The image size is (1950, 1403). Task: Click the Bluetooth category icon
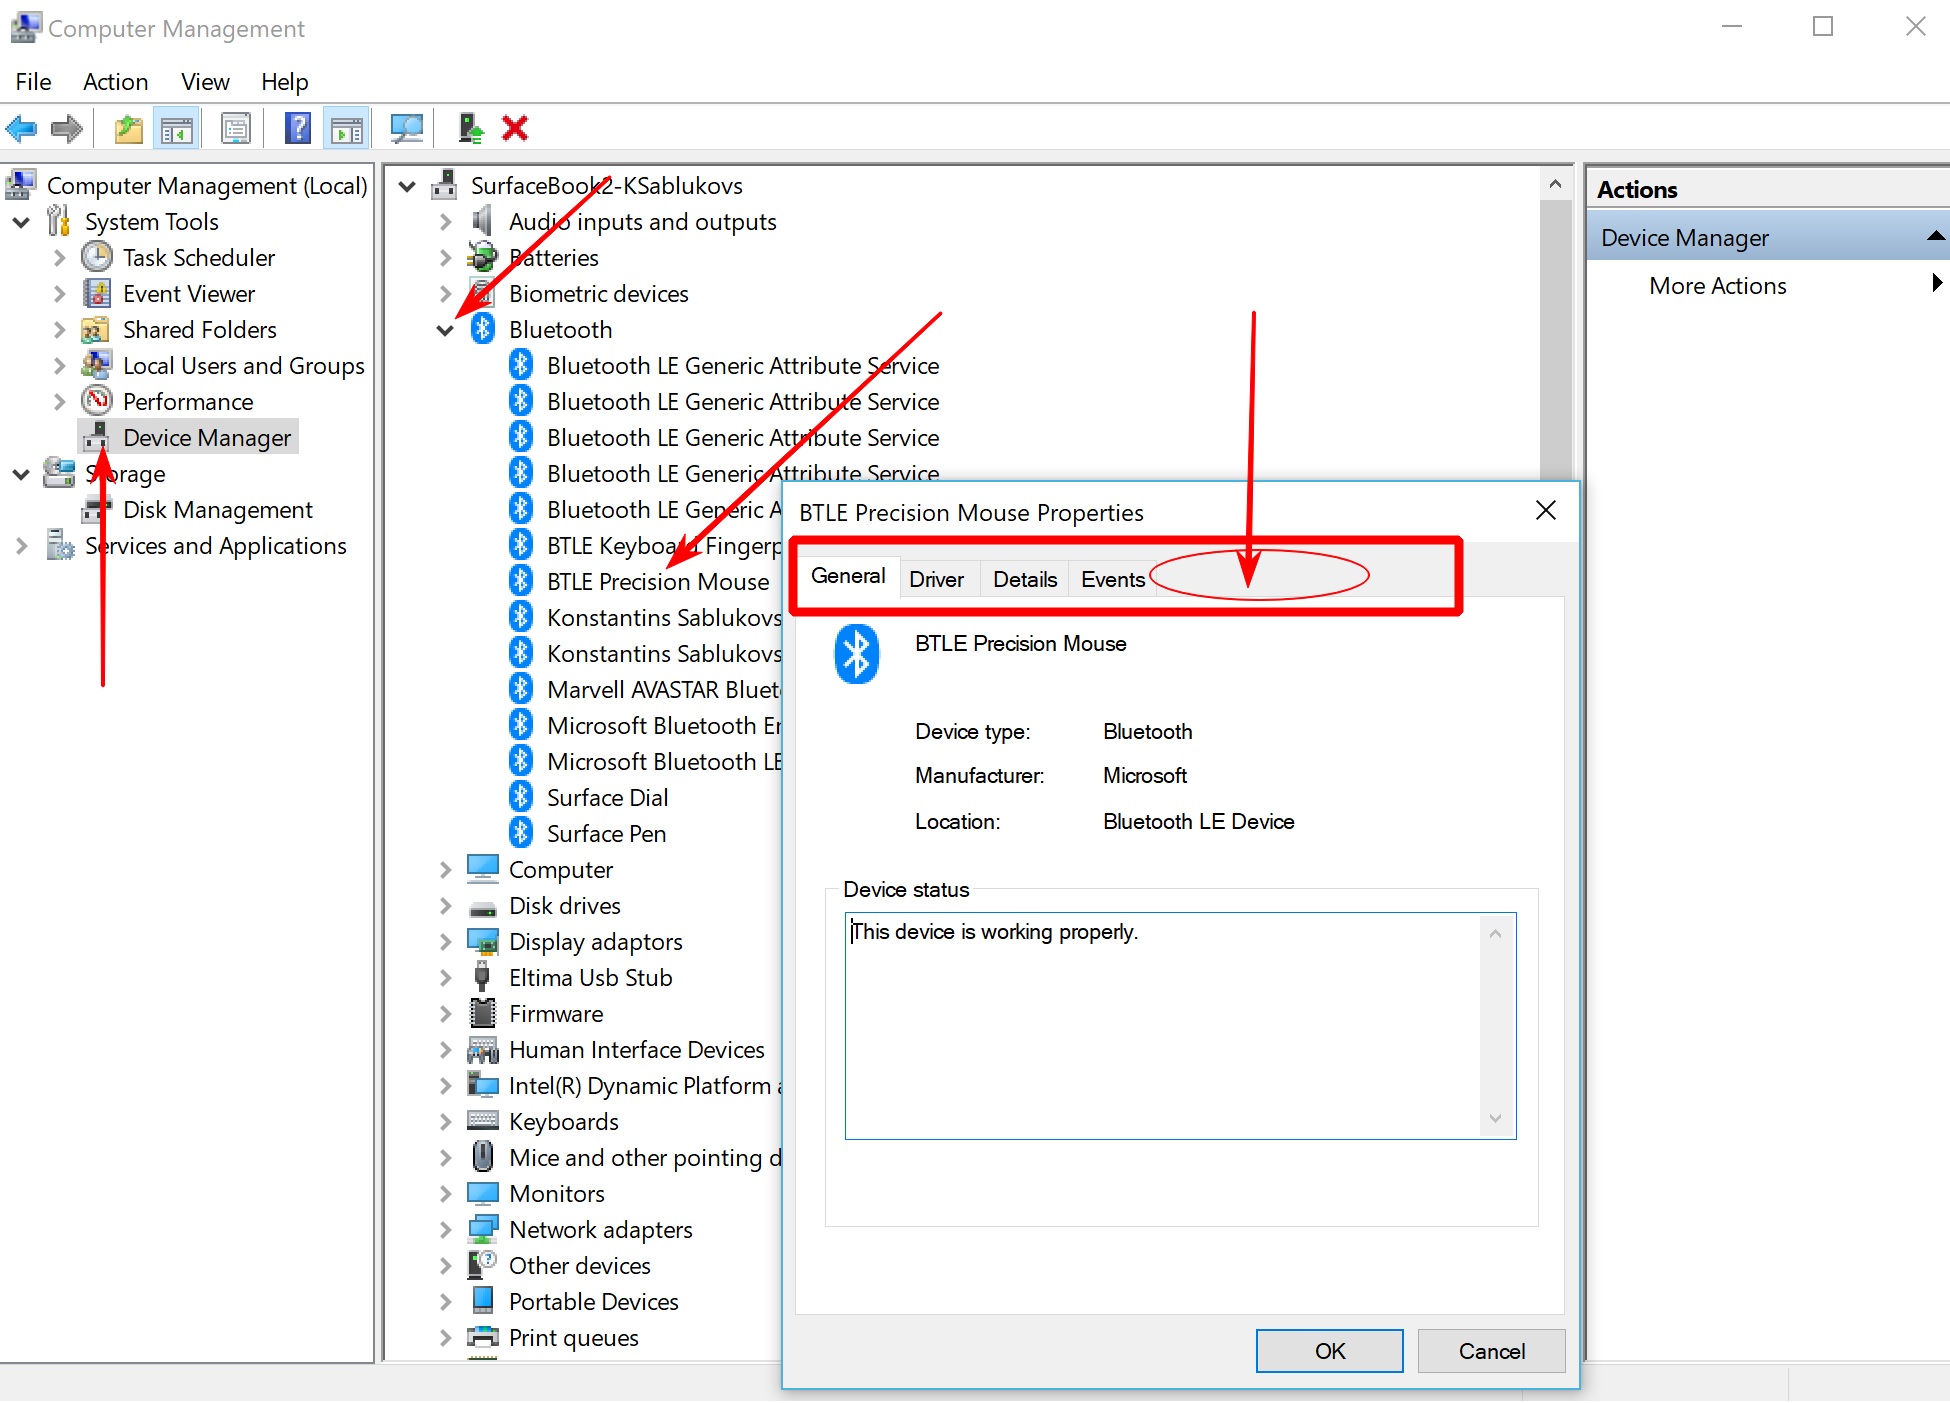[x=483, y=328]
